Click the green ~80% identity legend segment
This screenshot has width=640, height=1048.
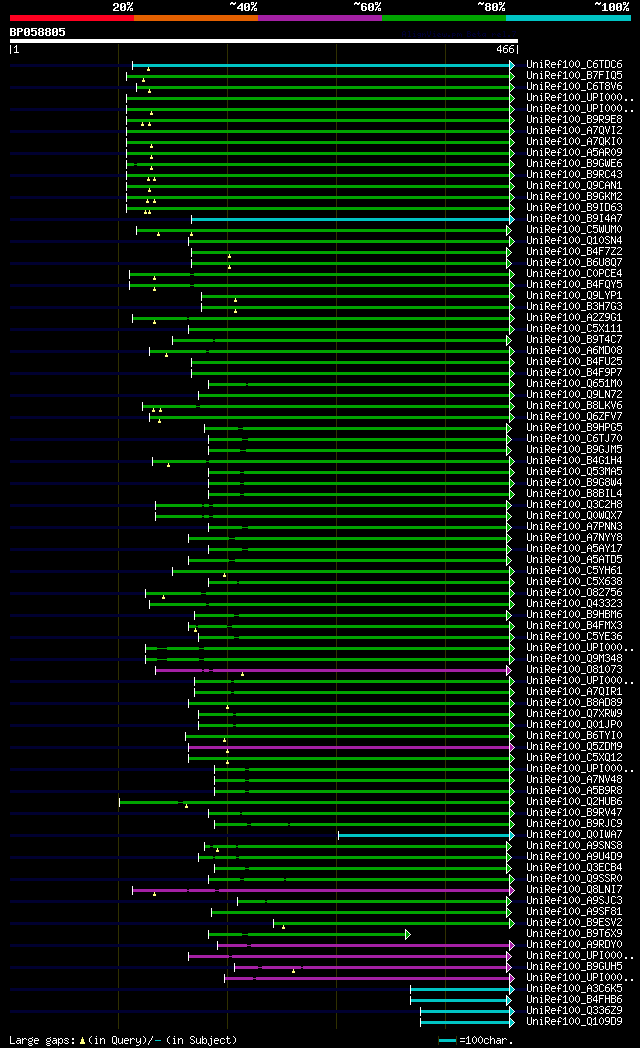tap(444, 18)
